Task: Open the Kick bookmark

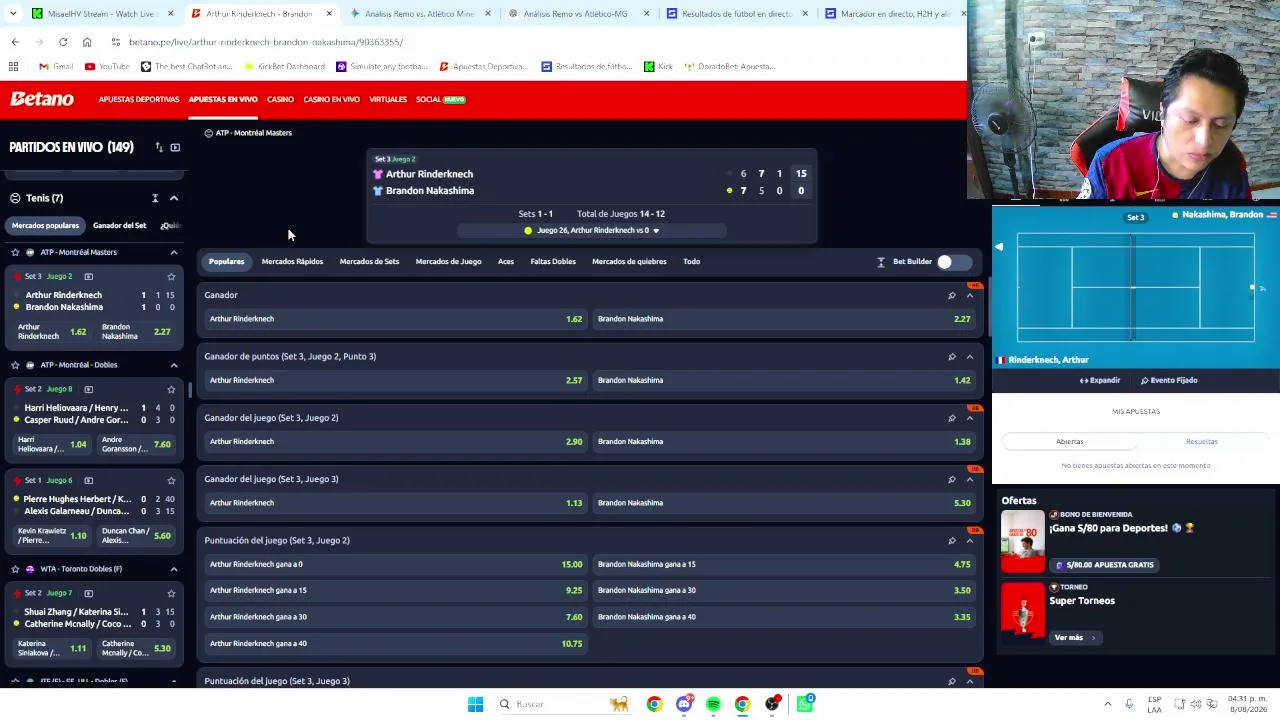Action: tap(658, 66)
